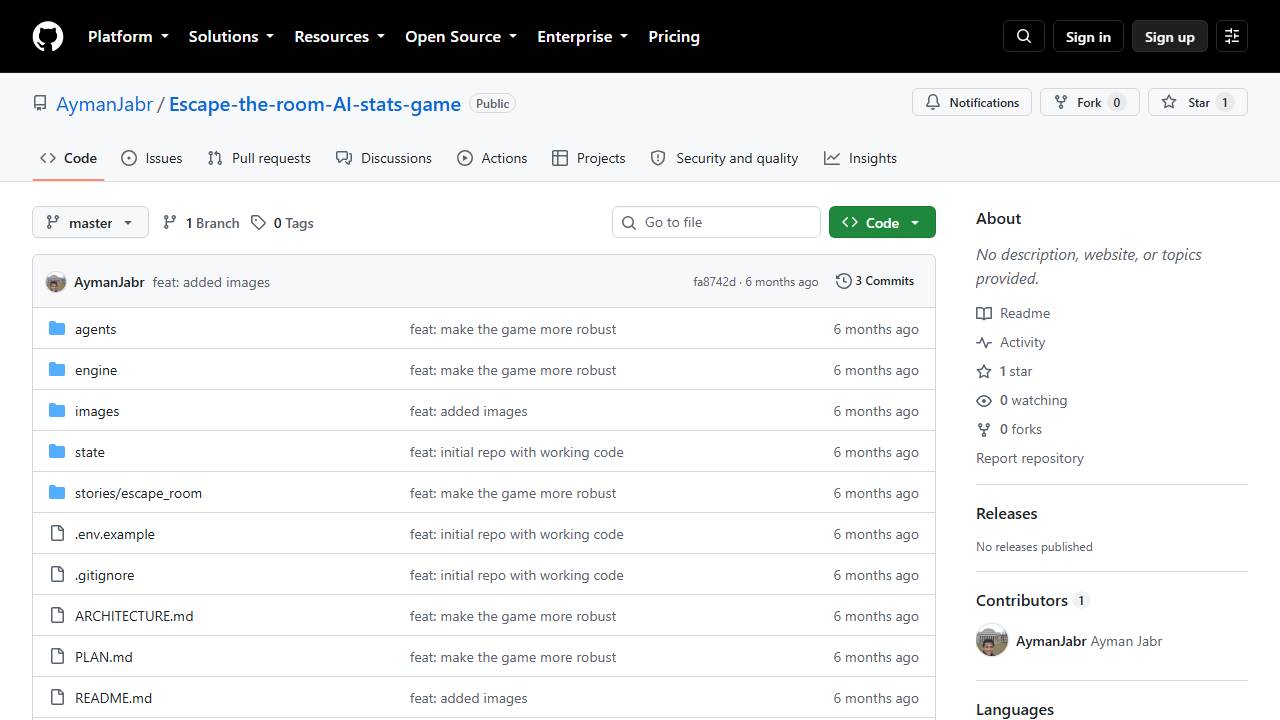Open the README.md file in the list
The image size is (1280, 720).
(x=113, y=698)
